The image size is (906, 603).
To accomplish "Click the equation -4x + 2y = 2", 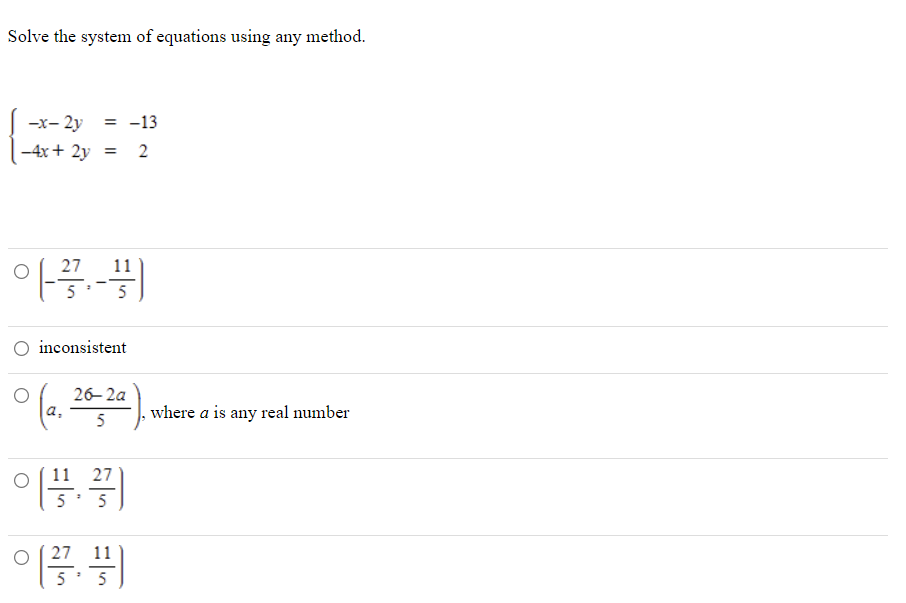I will [83, 150].
